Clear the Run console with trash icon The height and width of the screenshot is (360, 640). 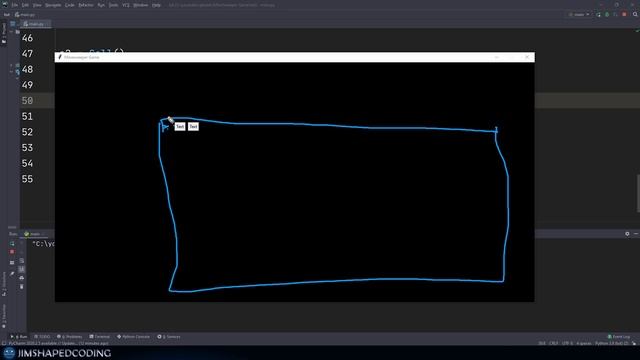coord(22,287)
